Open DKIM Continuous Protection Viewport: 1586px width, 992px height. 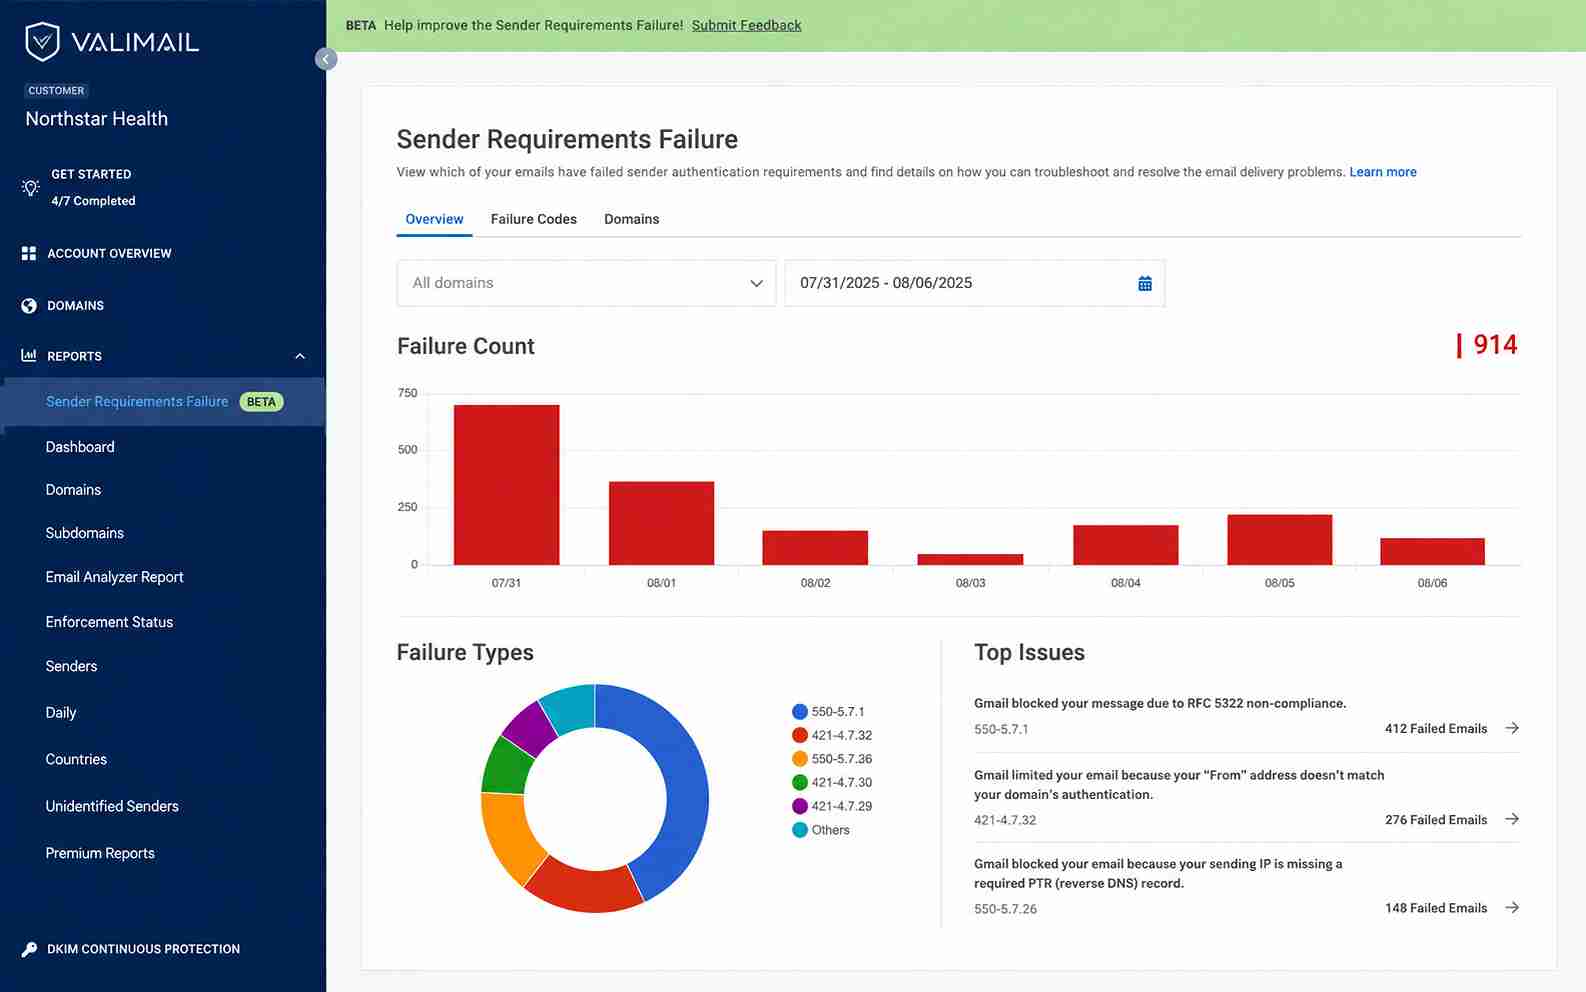tap(143, 949)
